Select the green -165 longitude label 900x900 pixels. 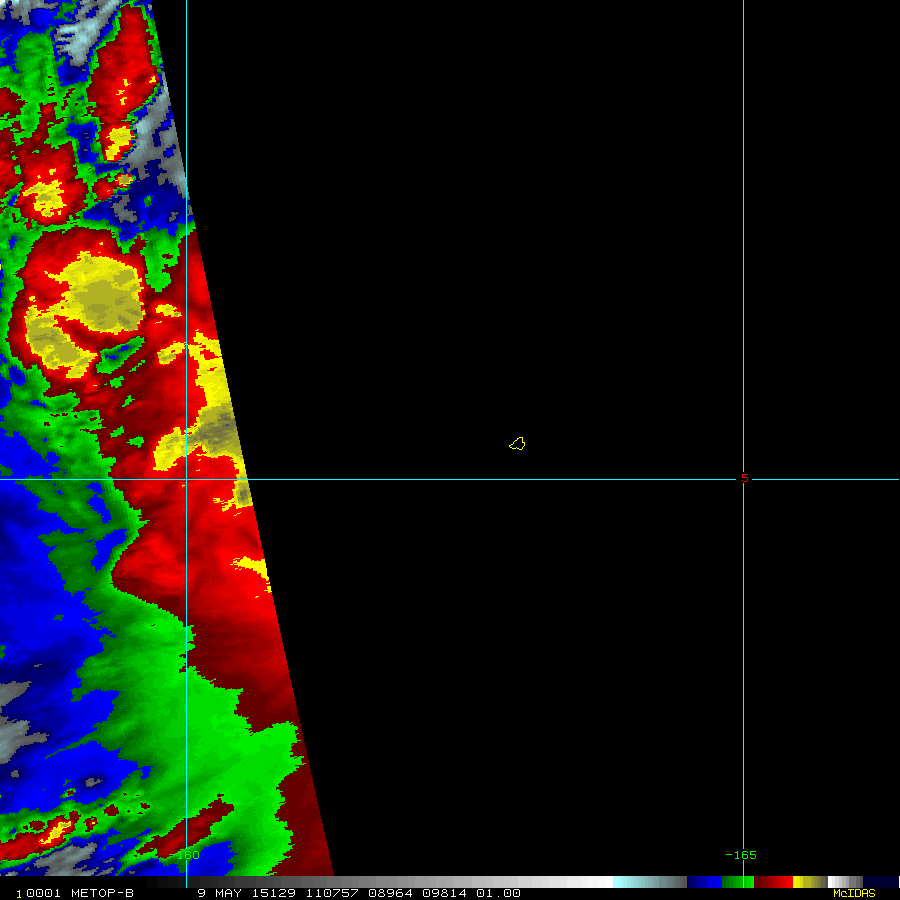740,855
